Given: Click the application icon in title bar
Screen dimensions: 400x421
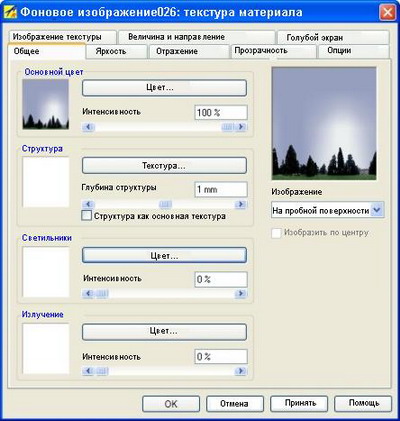Looking at the screenshot, I should pyautogui.click(x=10, y=13).
